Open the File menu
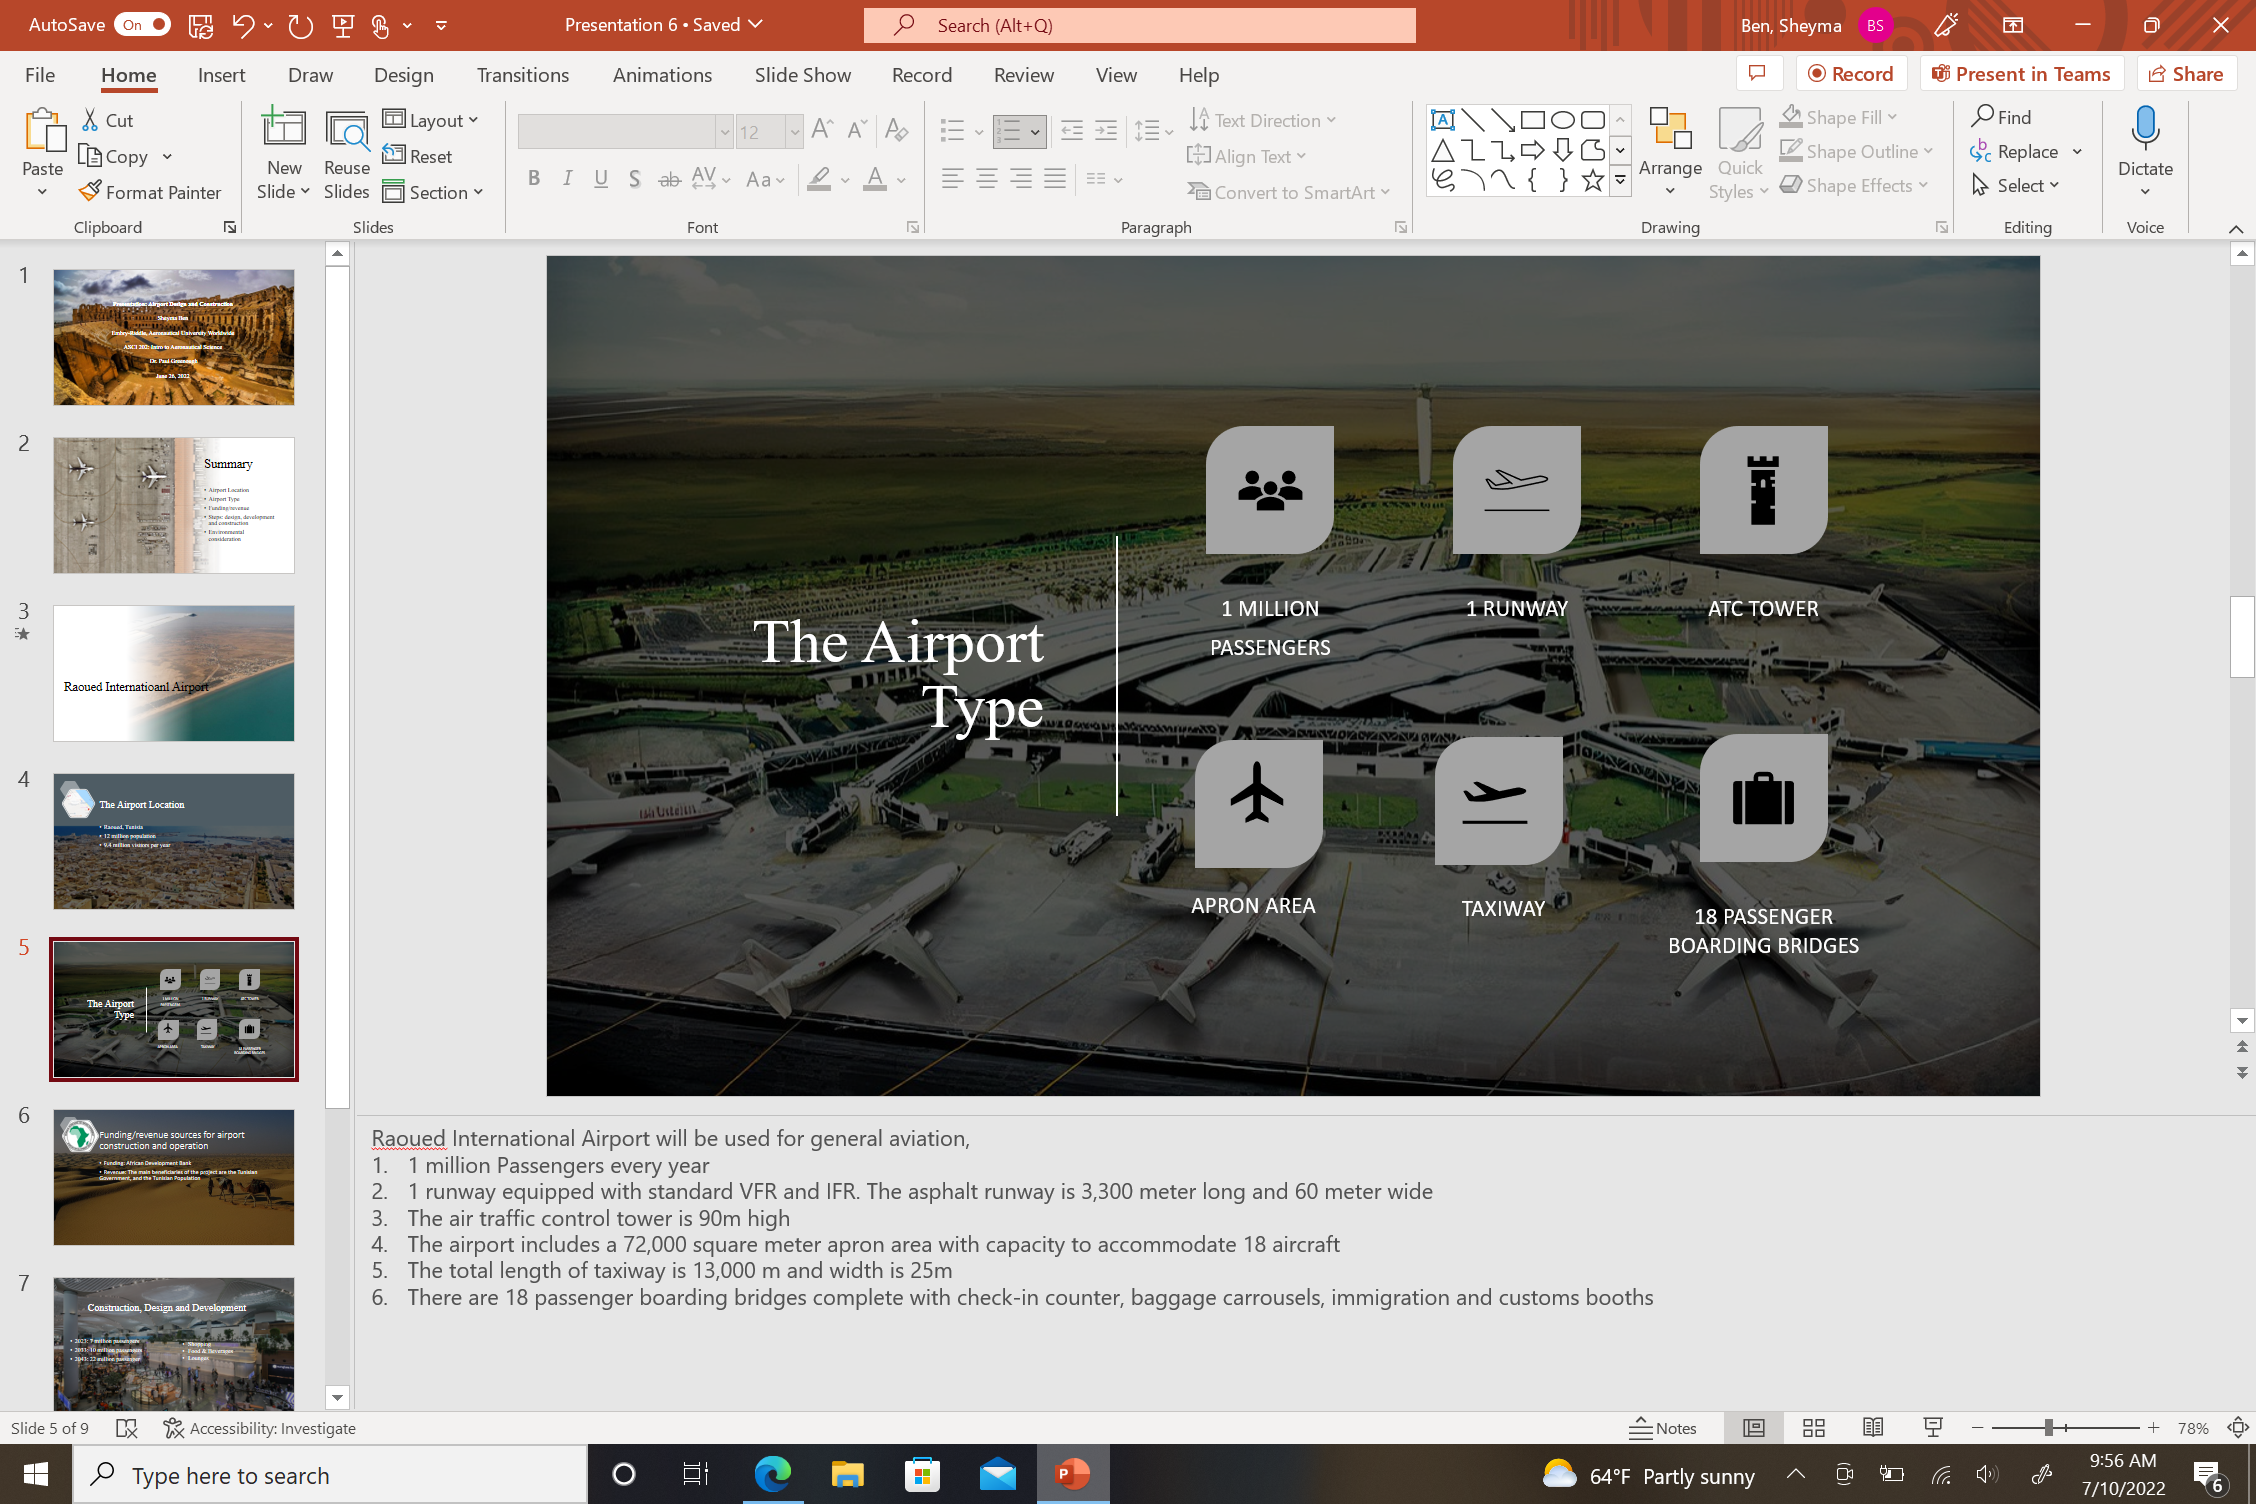 point(40,75)
